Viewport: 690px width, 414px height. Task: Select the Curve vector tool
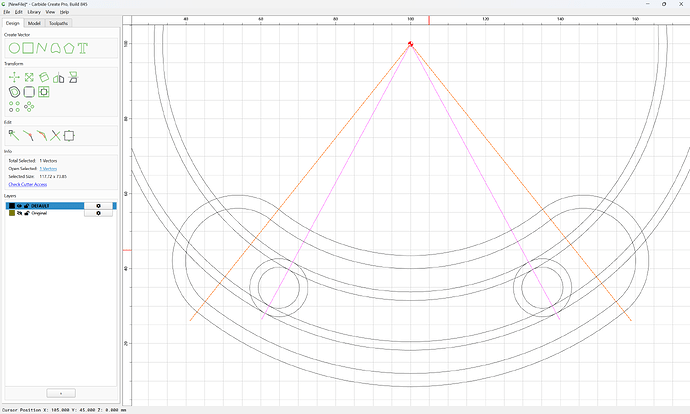55,48
